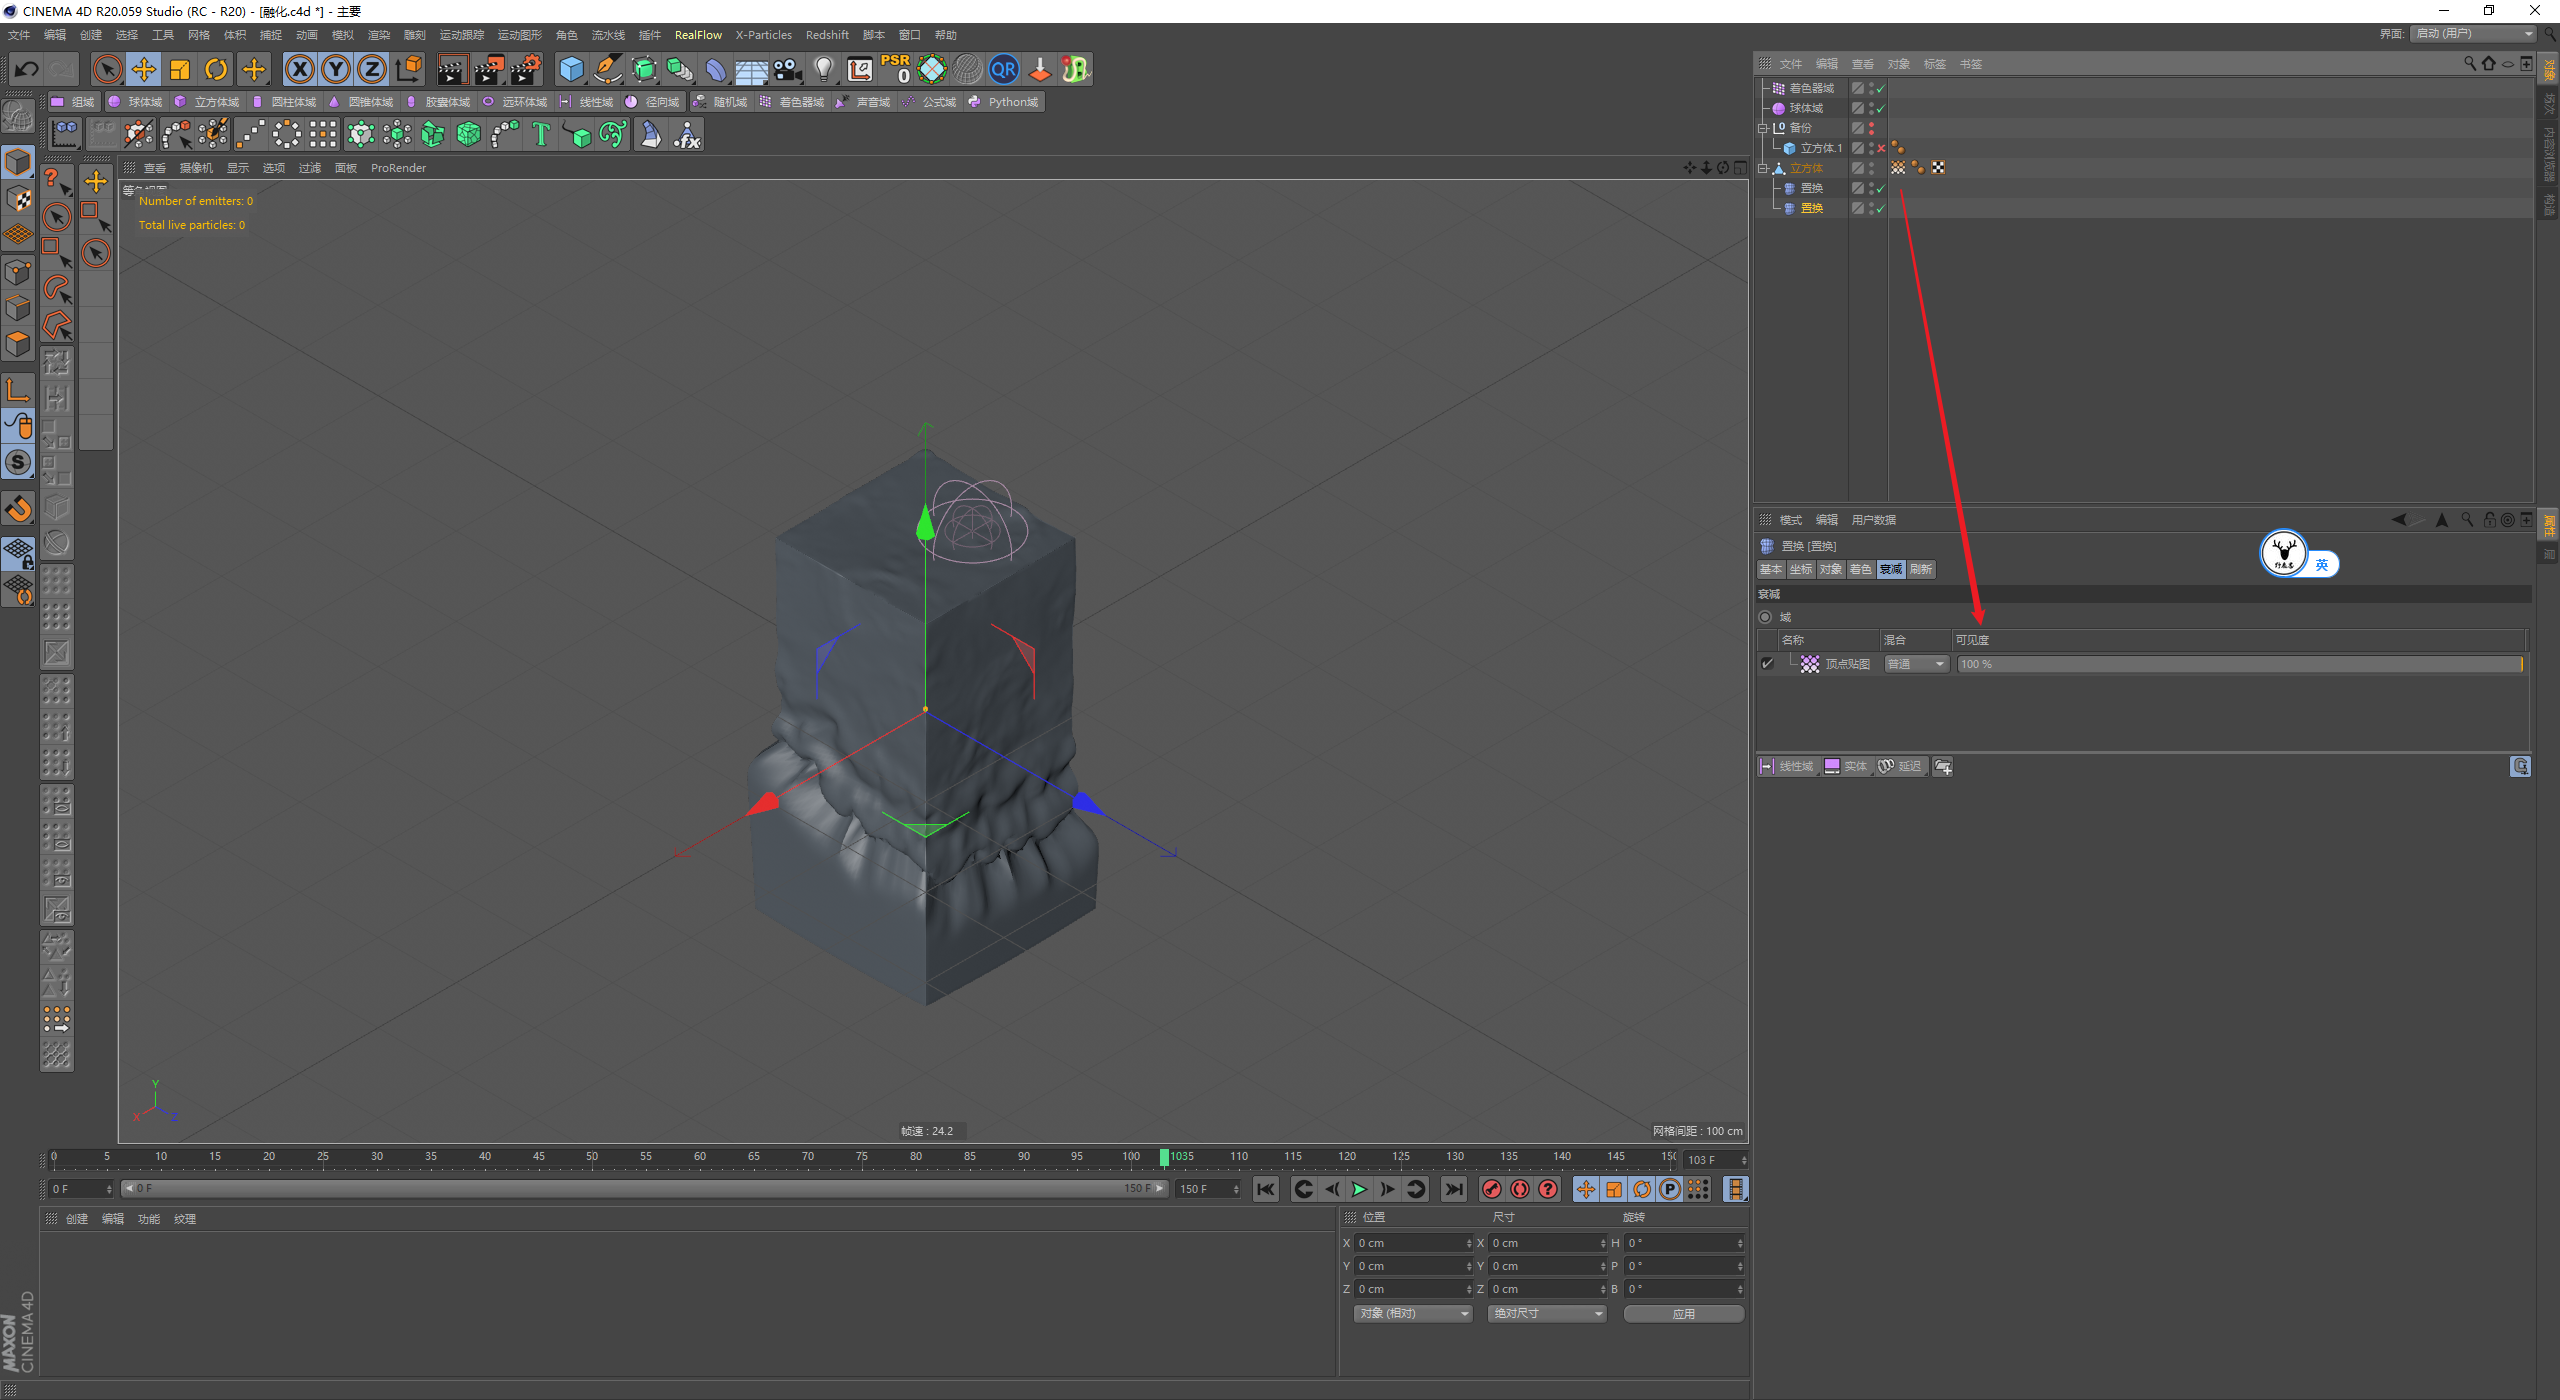Select the 域 radio button under 衰减
This screenshot has width=2560, height=1400.
pos(1765,617)
